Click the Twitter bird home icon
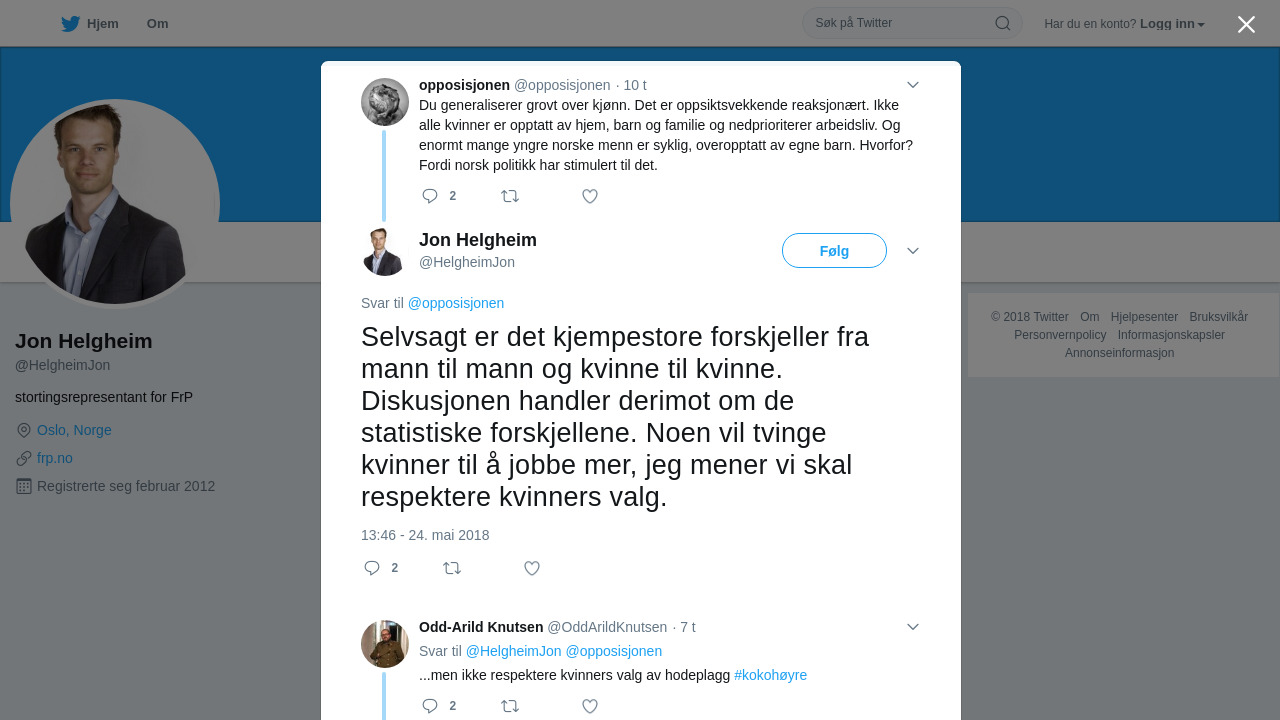This screenshot has height=720, width=1280. coord(70,24)
